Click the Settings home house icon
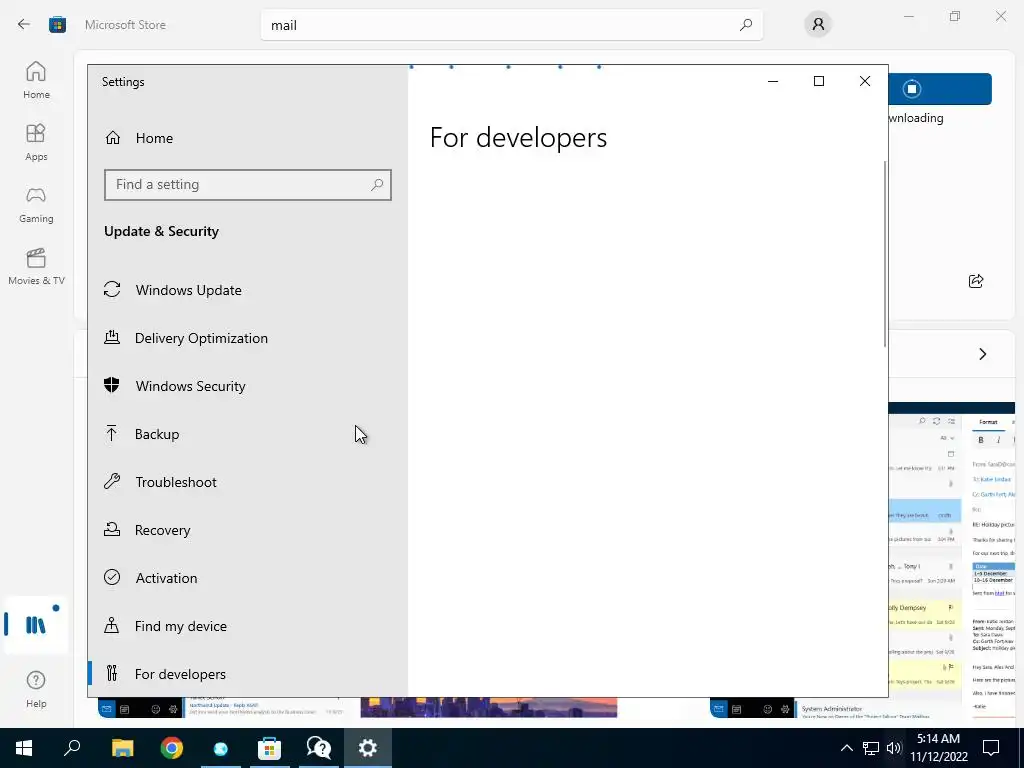Image resolution: width=1024 pixels, height=768 pixels. tap(113, 138)
